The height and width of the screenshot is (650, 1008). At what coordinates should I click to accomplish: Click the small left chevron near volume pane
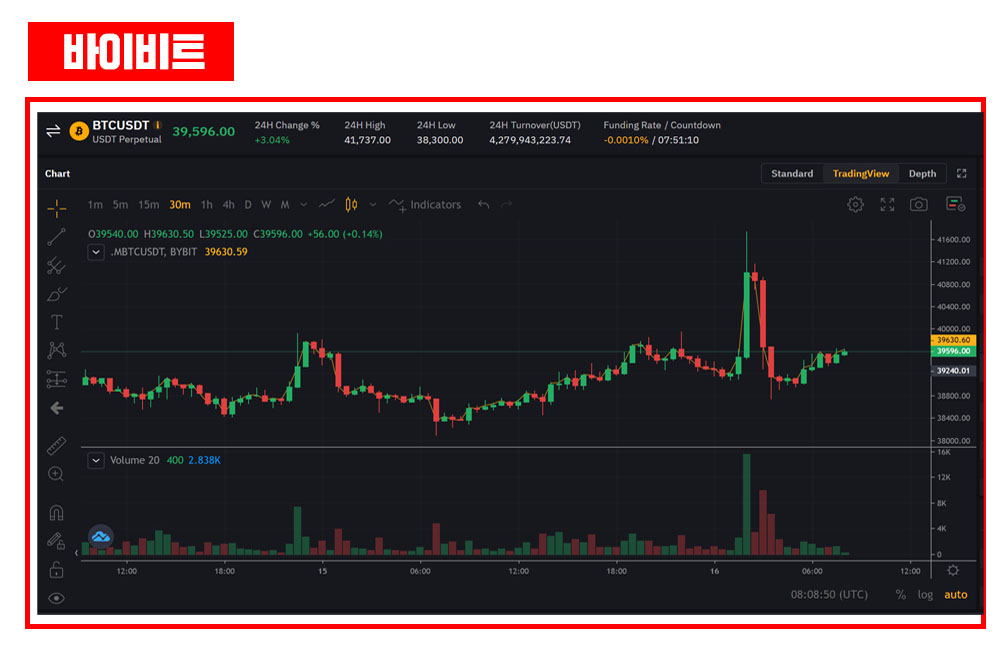tap(76, 552)
